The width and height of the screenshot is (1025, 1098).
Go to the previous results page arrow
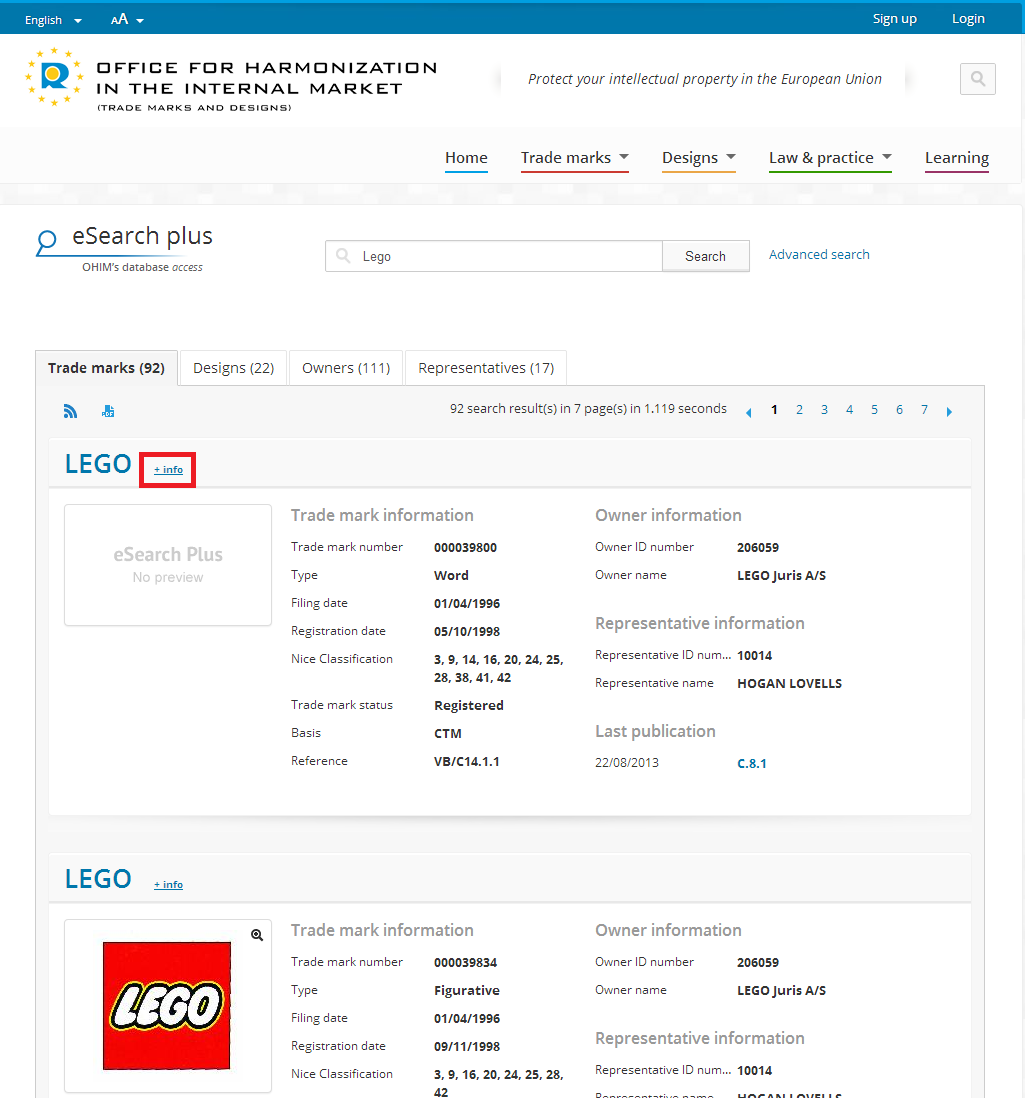click(x=748, y=412)
